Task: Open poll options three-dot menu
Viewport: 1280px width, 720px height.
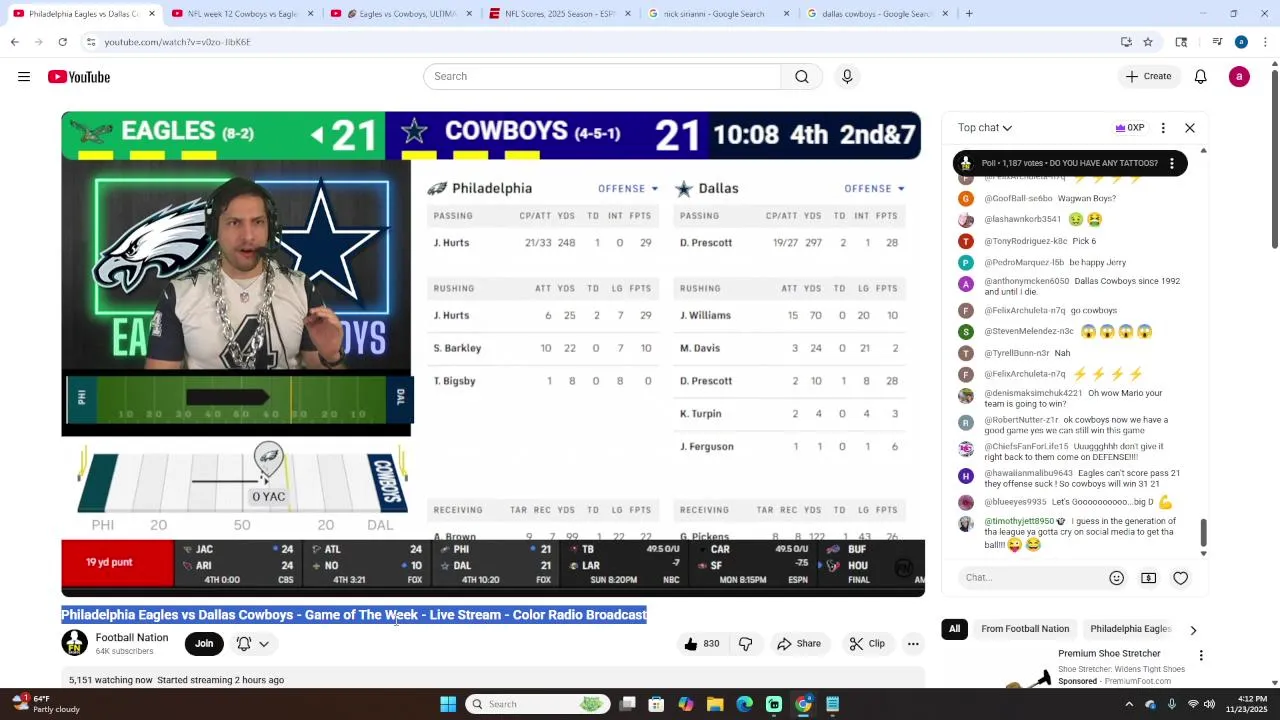Action: coord(1172,163)
